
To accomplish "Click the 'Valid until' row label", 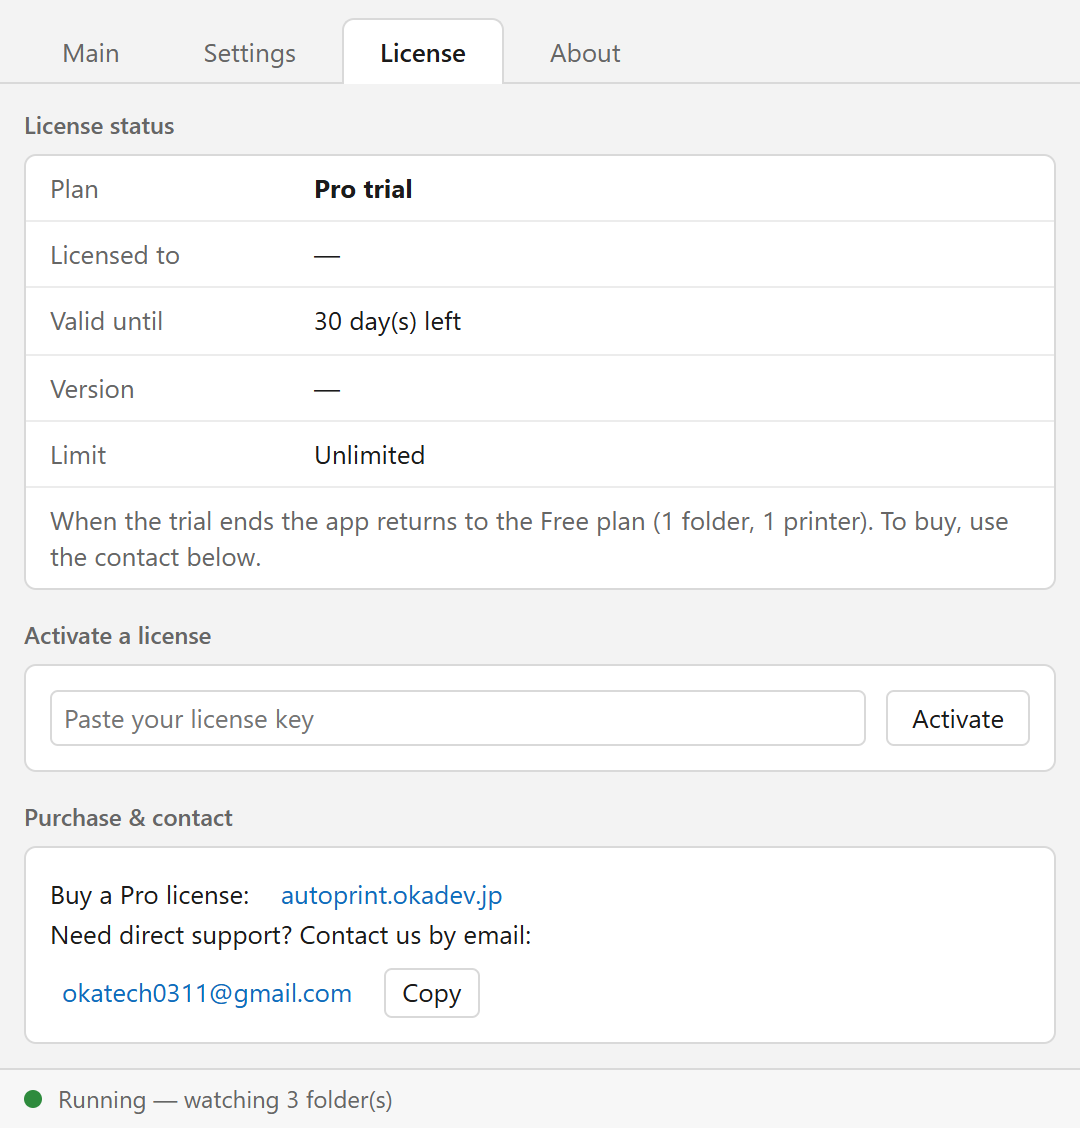I will click(x=106, y=322).
